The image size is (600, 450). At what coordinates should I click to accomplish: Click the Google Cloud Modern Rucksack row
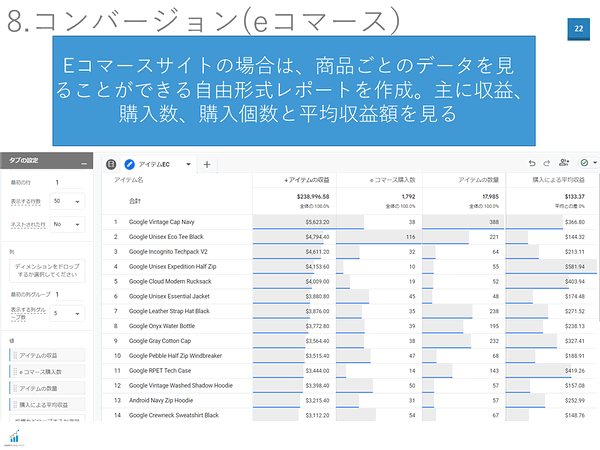click(x=349, y=282)
